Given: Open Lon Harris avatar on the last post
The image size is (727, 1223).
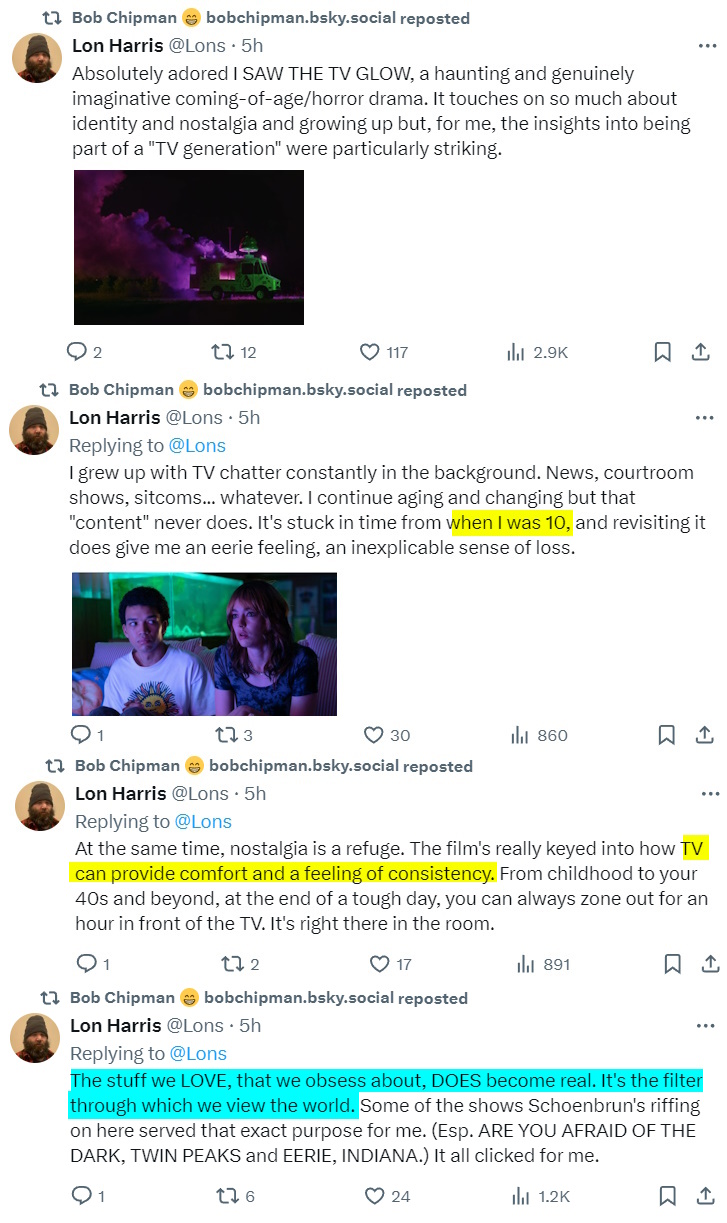Looking at the screenshot, I should (x=34, y=1037).
